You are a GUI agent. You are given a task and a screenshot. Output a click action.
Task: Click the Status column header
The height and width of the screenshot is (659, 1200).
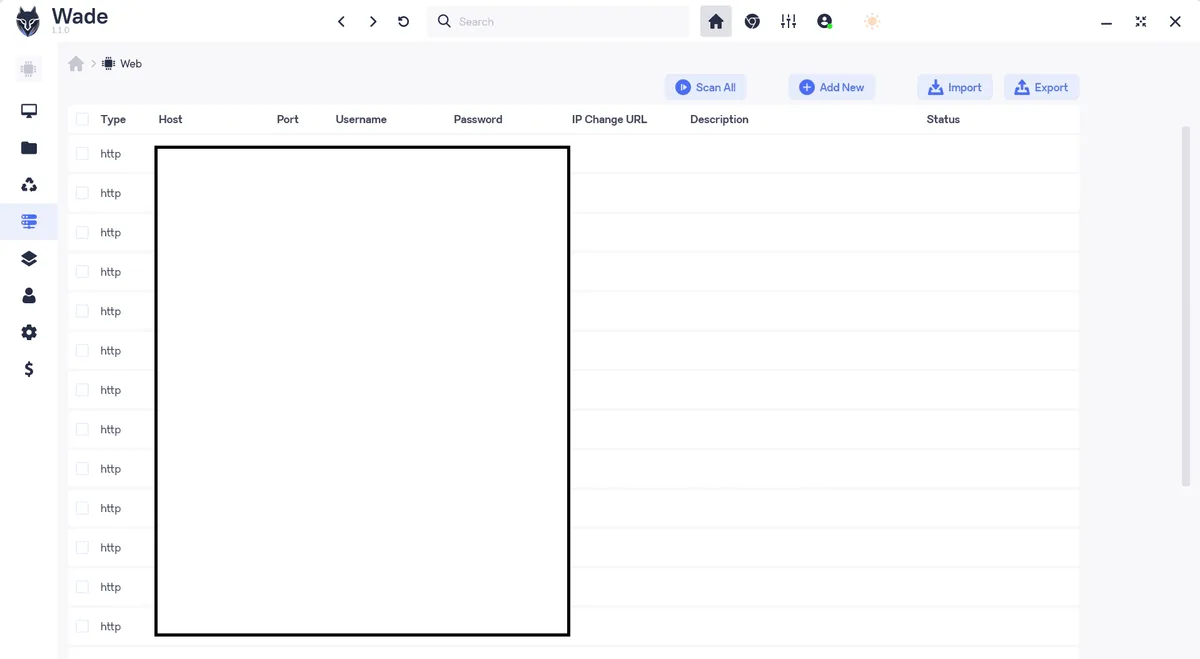pyautogui.click(x=943, y=119)
